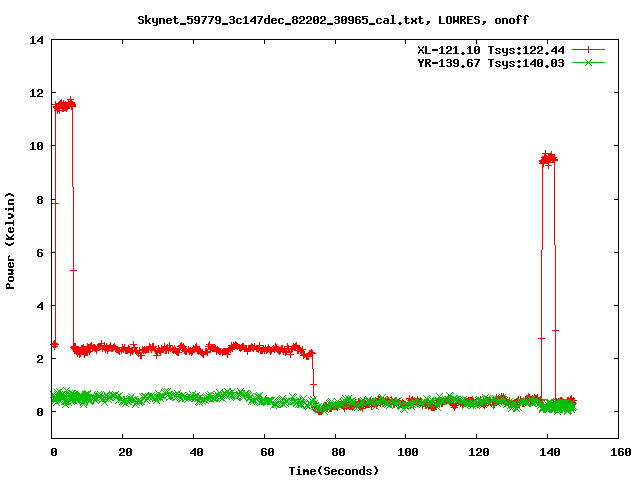This screenshot has width=640, height=480.
Task: Click the Time(Seconds) axis label
Action: (x=333, y=471)
